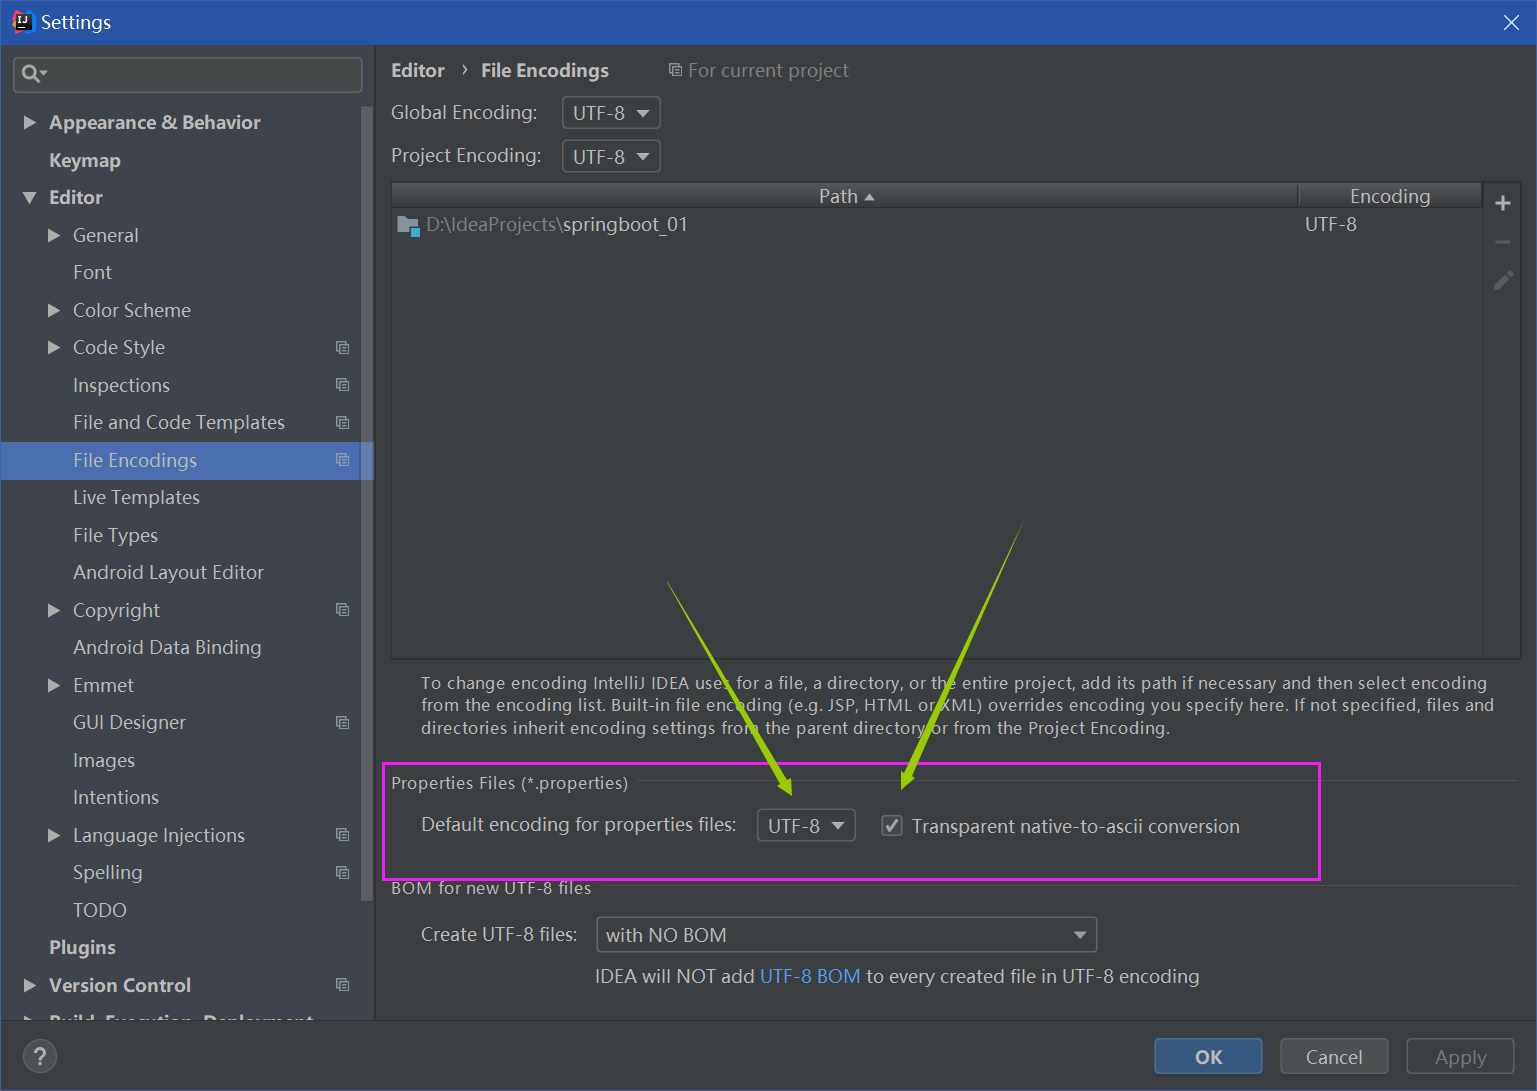
Task: Click UTF-8 encoding cell of springboot_01
Action: point(1331,225)
